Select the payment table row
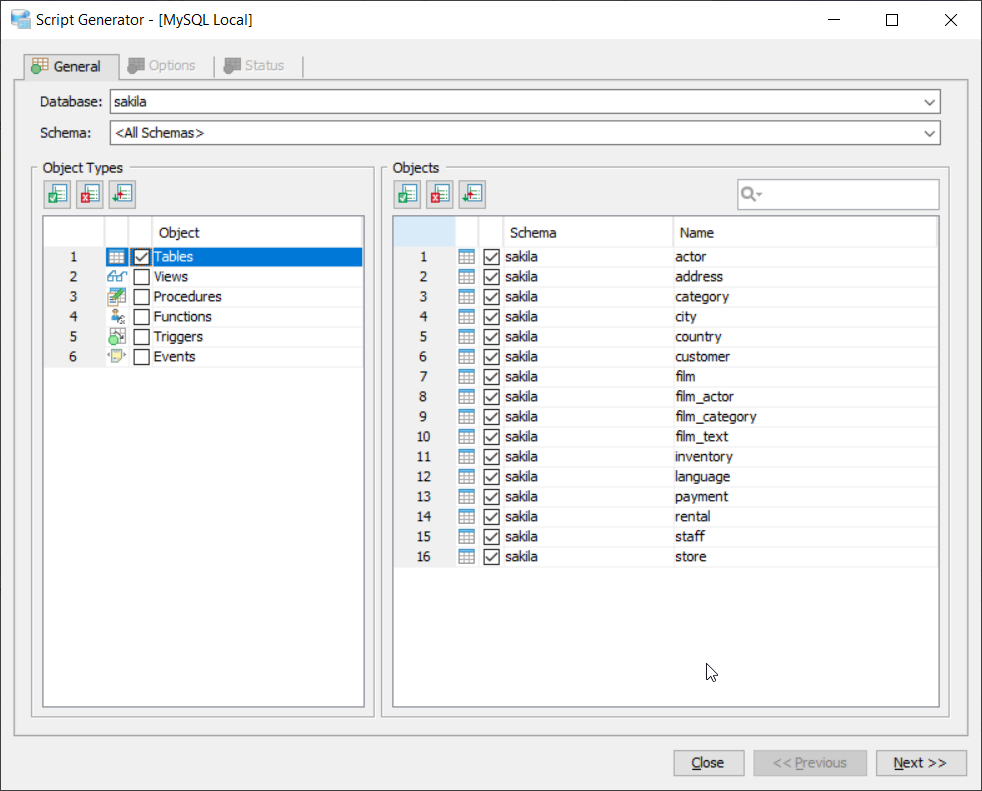 coord(701,497)
